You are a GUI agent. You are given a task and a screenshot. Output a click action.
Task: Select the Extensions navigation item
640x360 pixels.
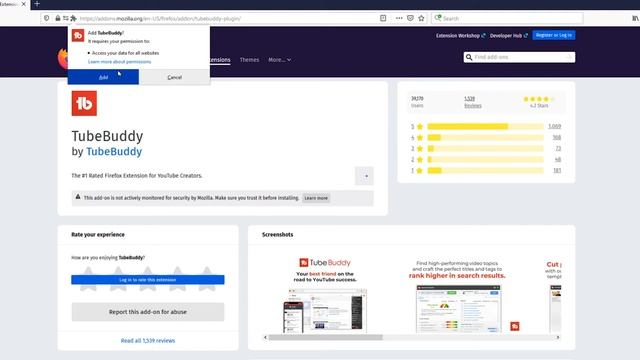pyautogui.click(x=220, y=60)
